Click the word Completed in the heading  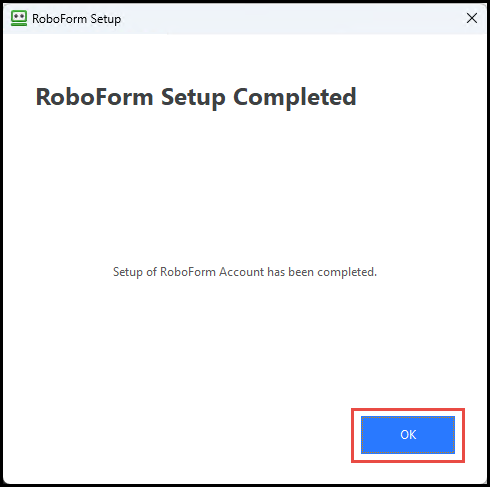point(295,97)
